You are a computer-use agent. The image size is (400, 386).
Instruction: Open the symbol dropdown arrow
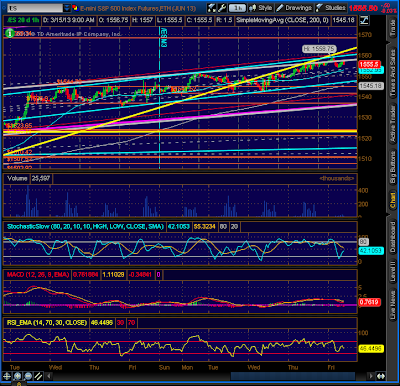point(67,8)
